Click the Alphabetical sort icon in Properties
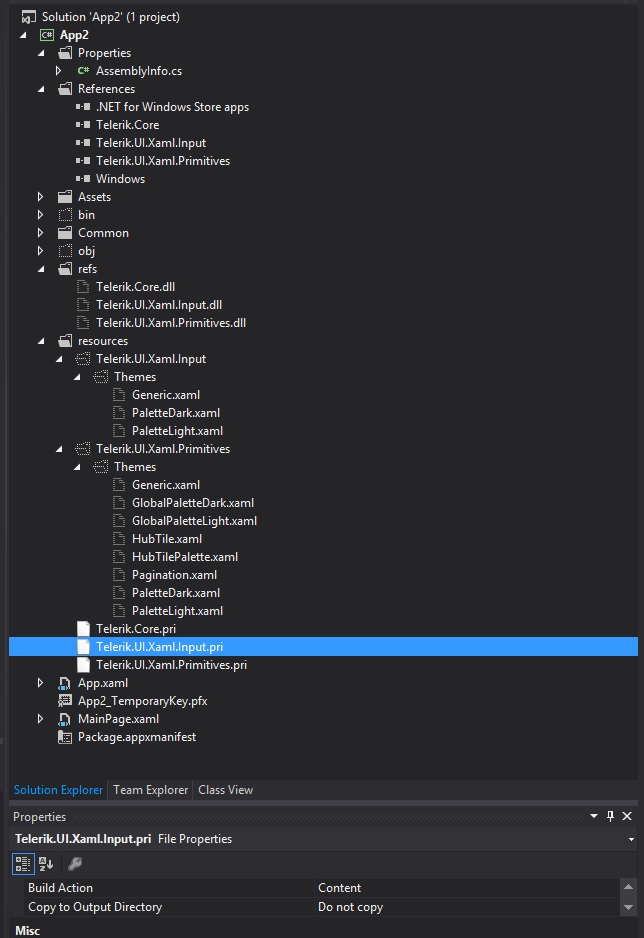The height and width of the screenshot is (938, 644). [x=46, y=864]
